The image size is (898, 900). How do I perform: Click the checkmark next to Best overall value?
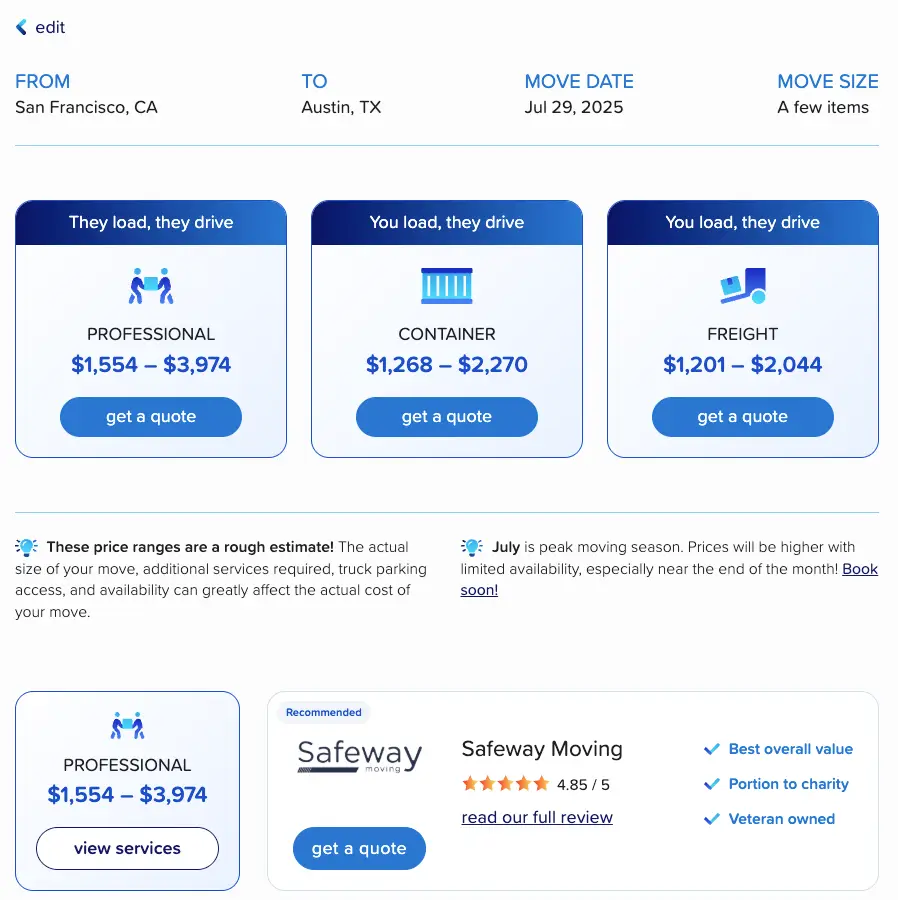712,749
